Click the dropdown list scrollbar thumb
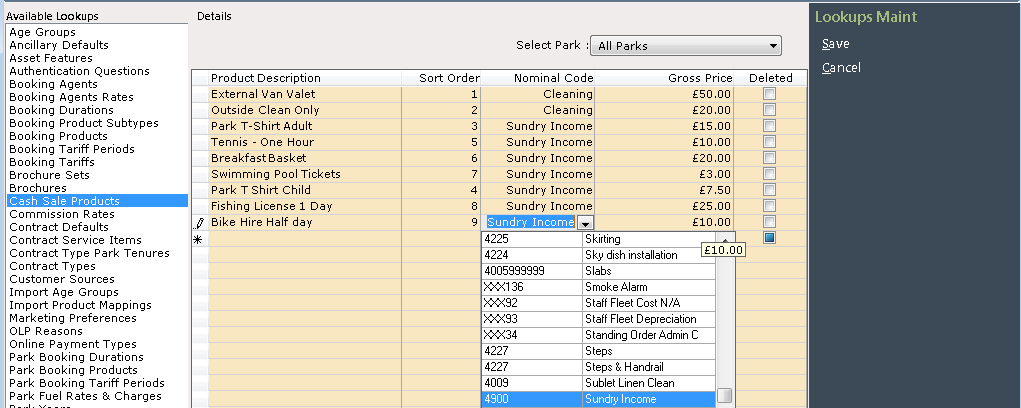 coord(725,395)
